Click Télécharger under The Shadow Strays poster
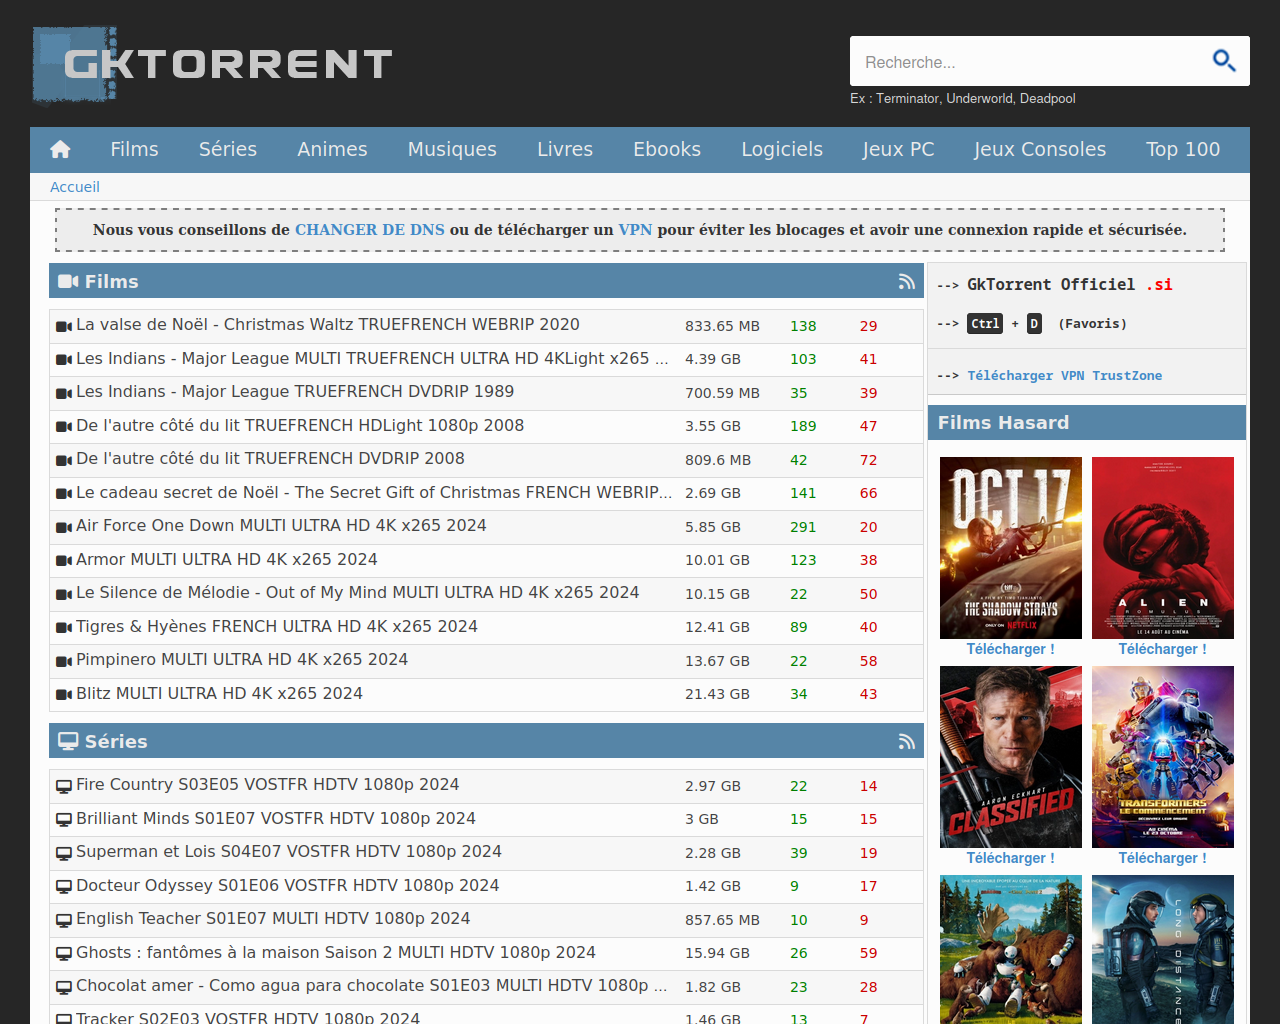The image size is (1280, 1024). [x=1010, y=649]
